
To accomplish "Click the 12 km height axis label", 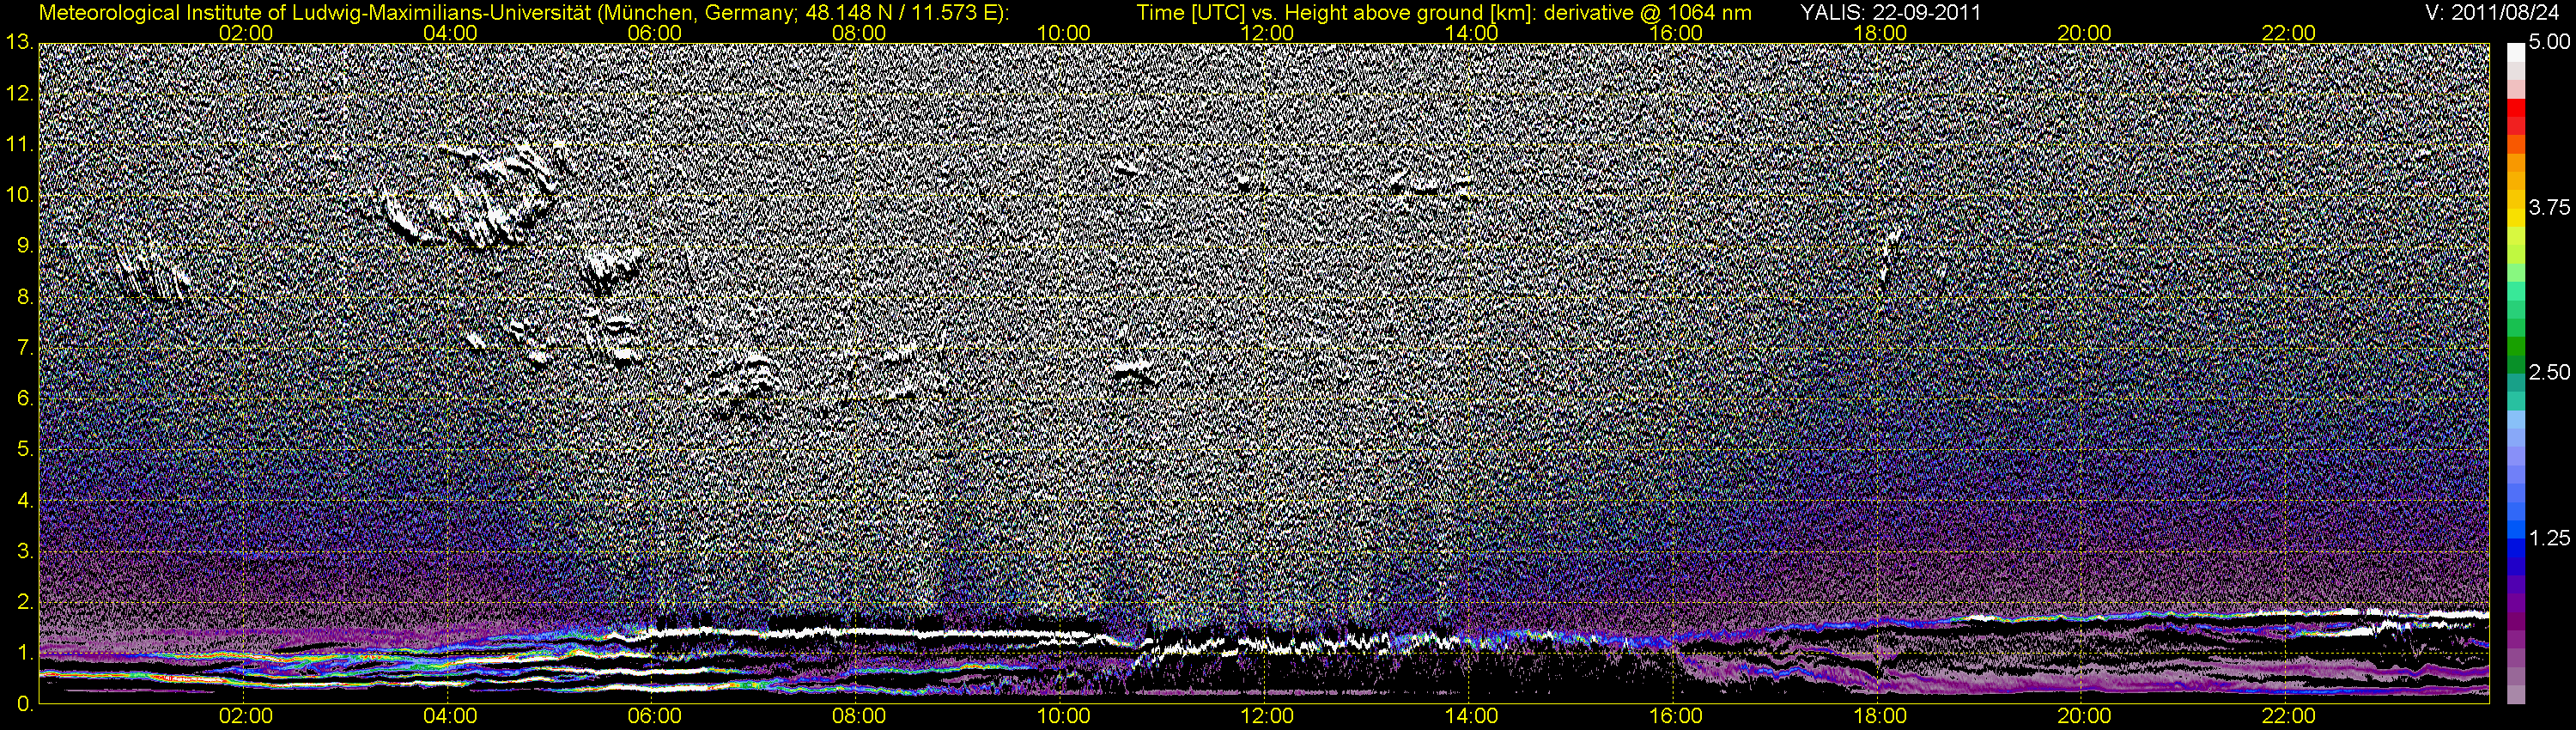I will pos(20,93).
